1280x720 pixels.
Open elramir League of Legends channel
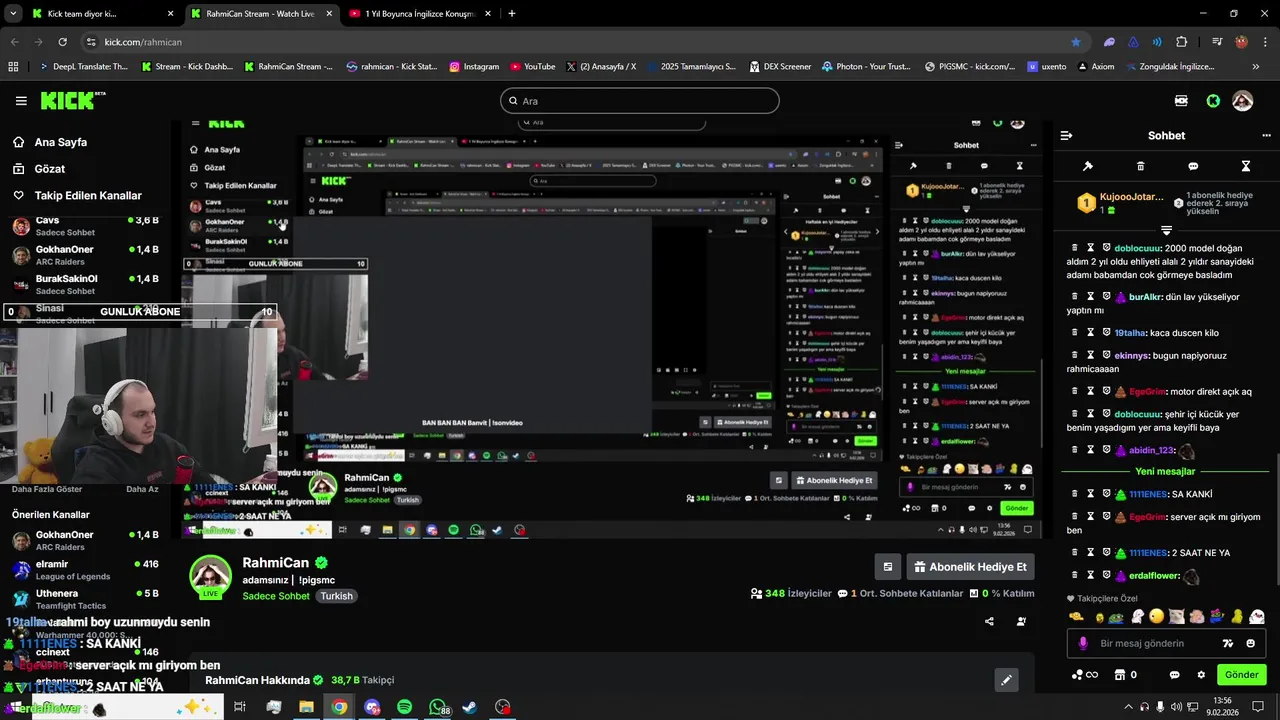coord(85,570)
